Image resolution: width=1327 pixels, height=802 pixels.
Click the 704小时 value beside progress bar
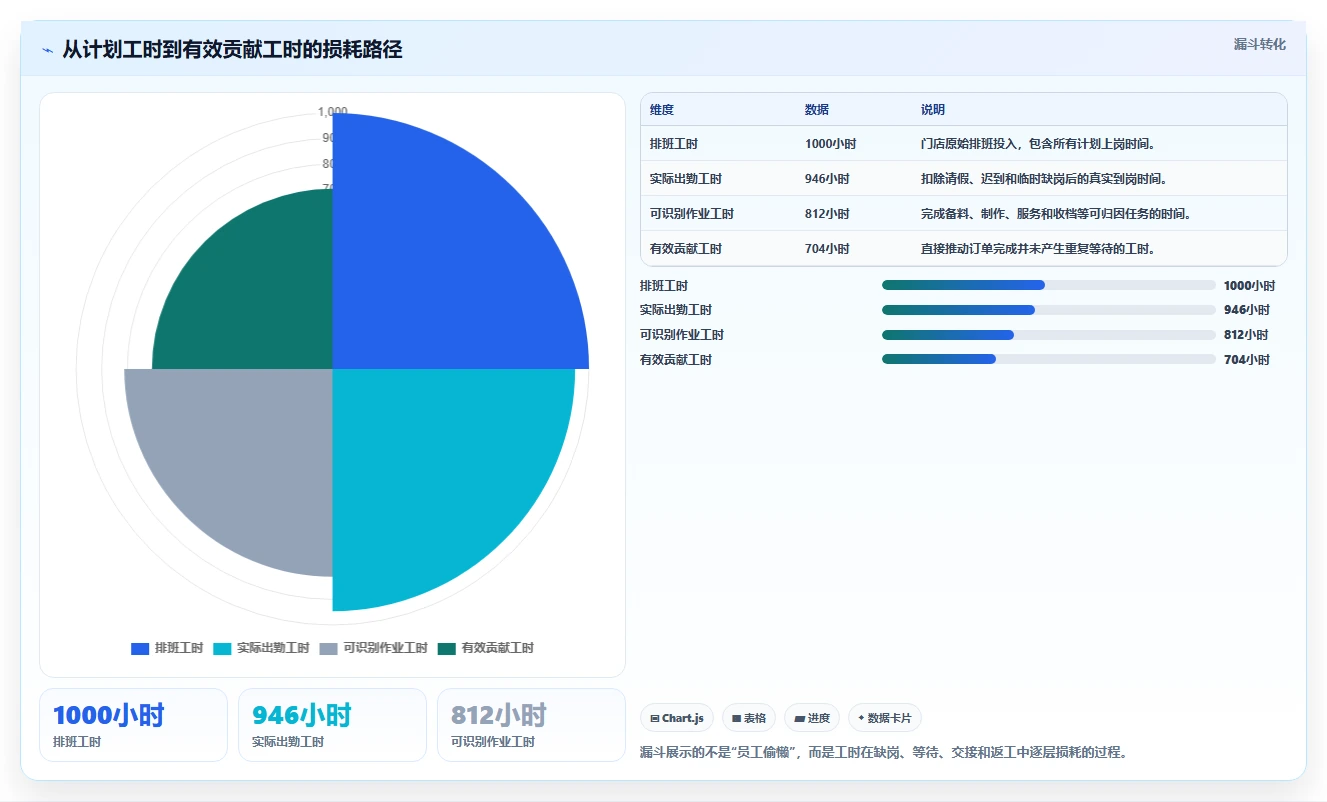(x=1246, y=360)
